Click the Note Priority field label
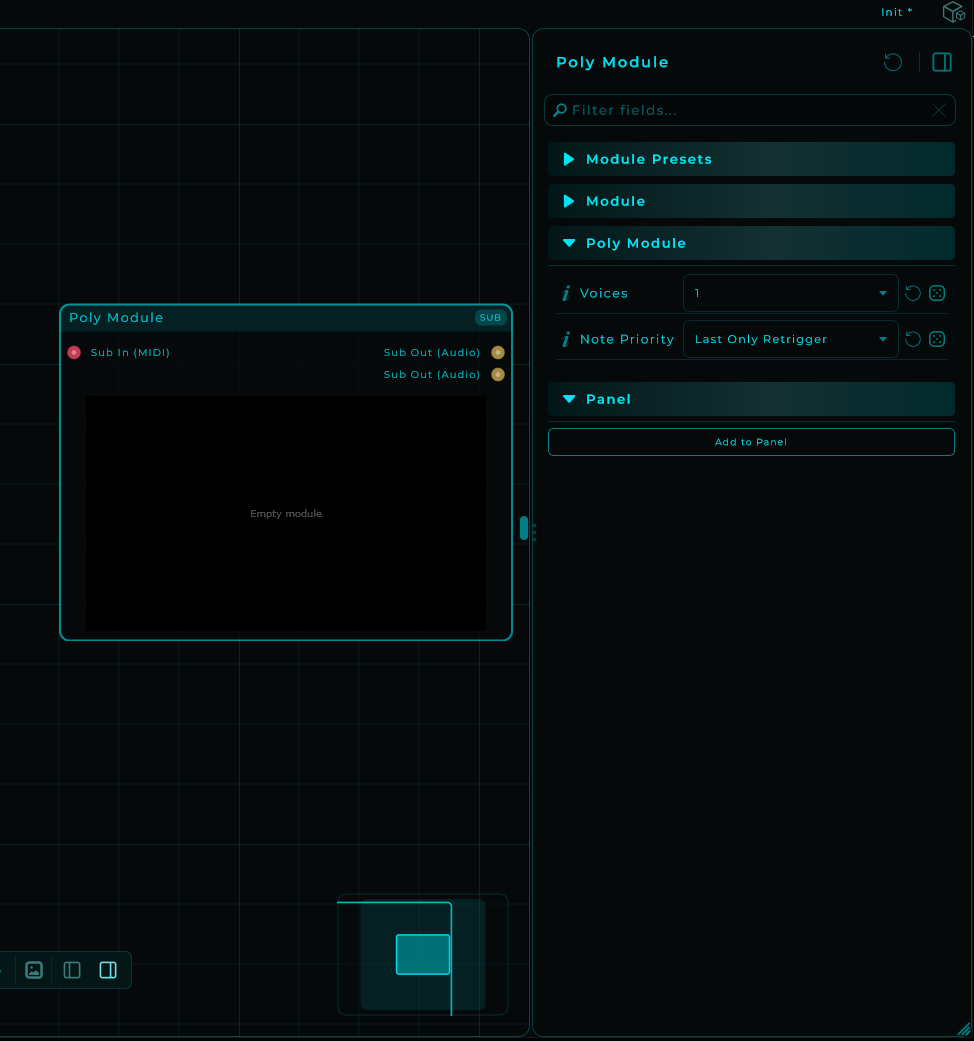The width and height of the screenshot is (974, 1041). click(627, 339)
